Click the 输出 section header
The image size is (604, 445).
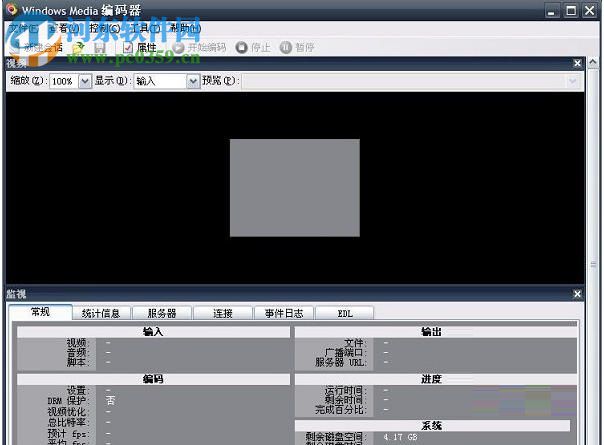436,332
